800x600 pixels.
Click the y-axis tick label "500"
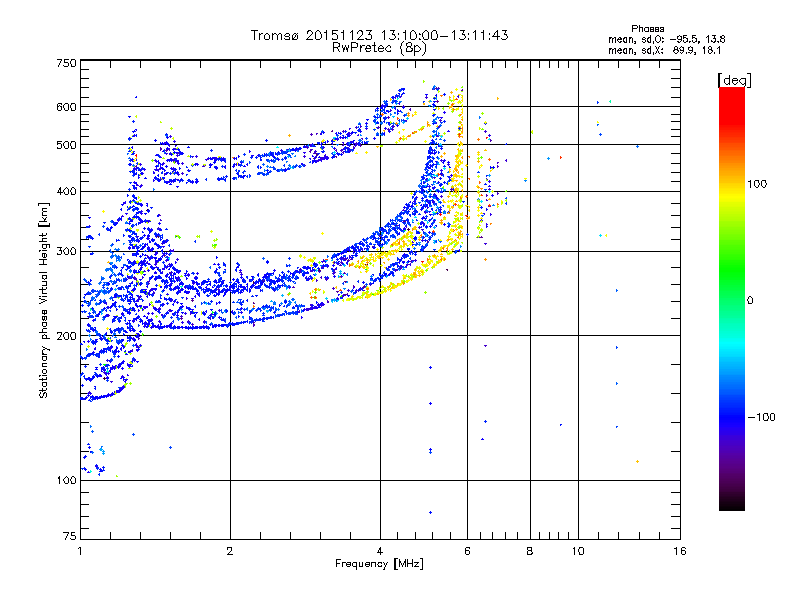66,145
